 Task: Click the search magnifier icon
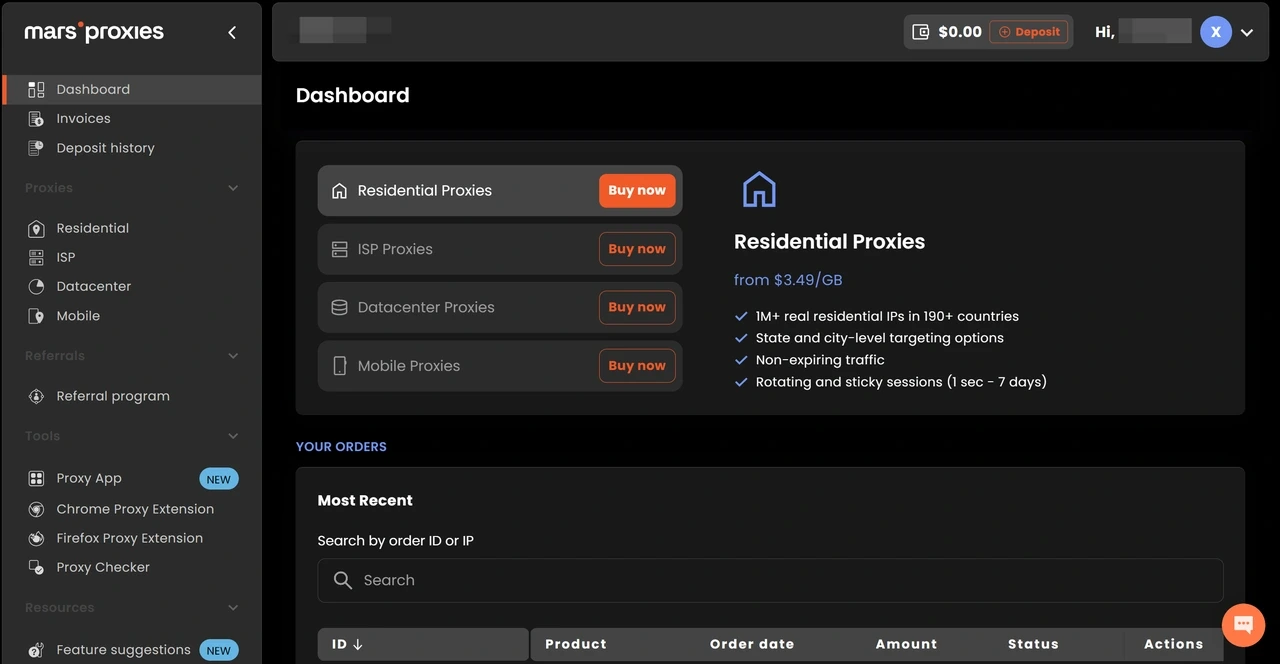(343, 580)
